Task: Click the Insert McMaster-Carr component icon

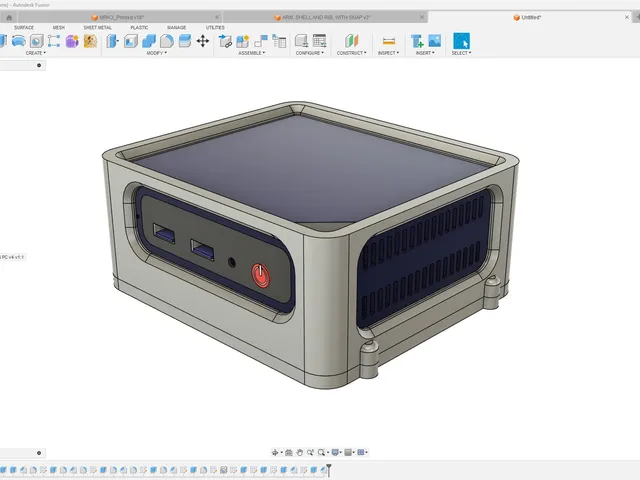Action: (x=417, y=41)
